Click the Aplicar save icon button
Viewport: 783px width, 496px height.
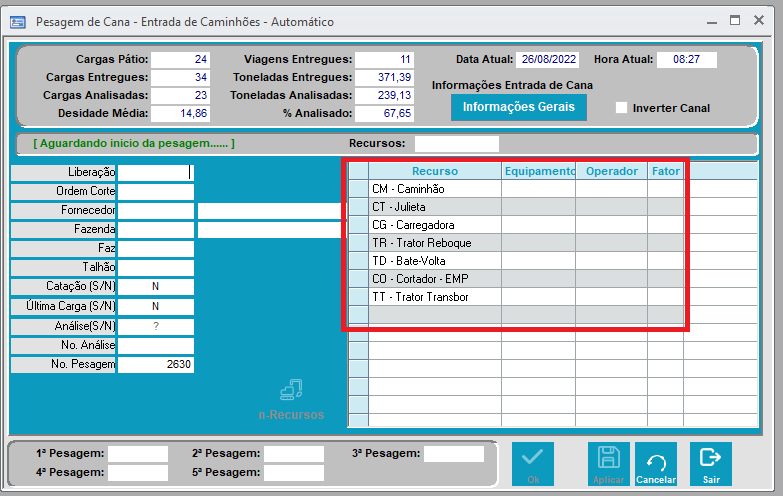pos(609,464)
